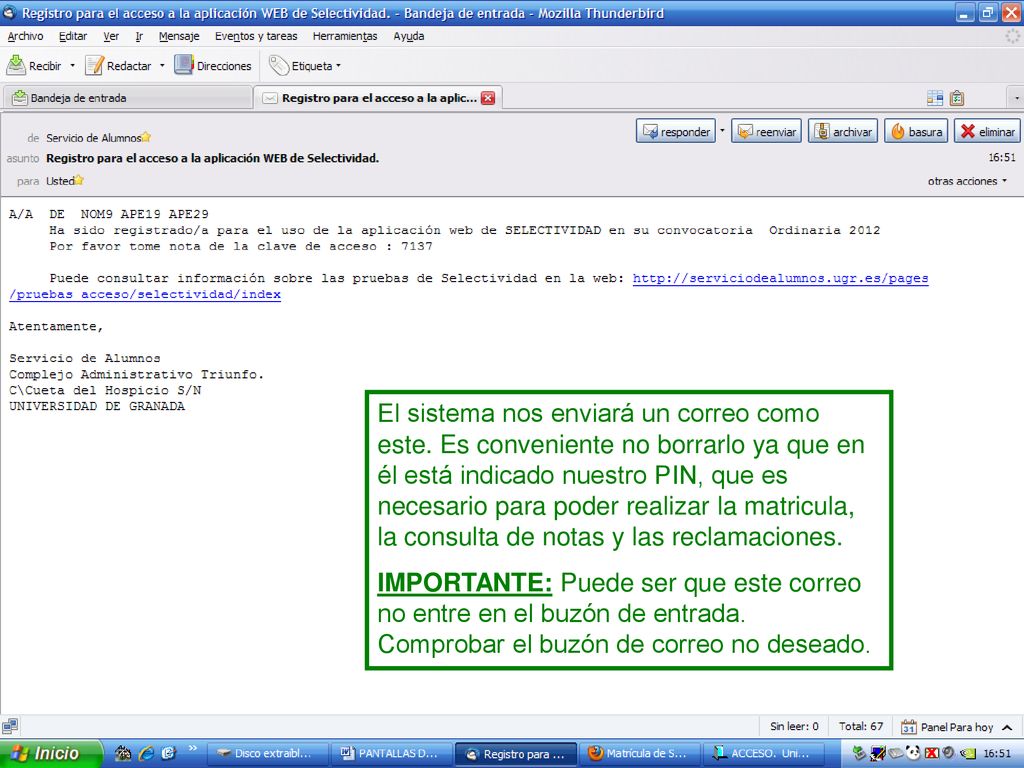1024x768 pixels.
Task: Click the Sin leer: 0 status entry
Action: click(x=793, y=726)
